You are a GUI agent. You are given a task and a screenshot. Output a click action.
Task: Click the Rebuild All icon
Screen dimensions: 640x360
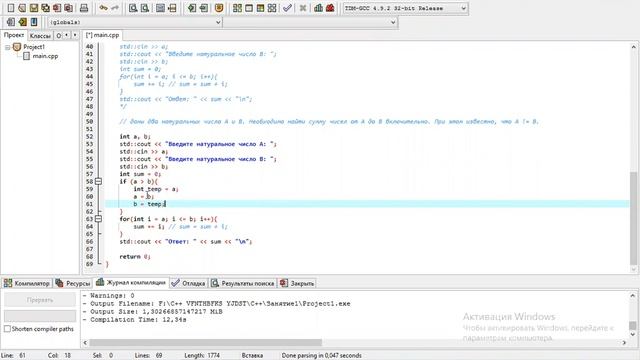pyautogui.click(x=272, y=8)
